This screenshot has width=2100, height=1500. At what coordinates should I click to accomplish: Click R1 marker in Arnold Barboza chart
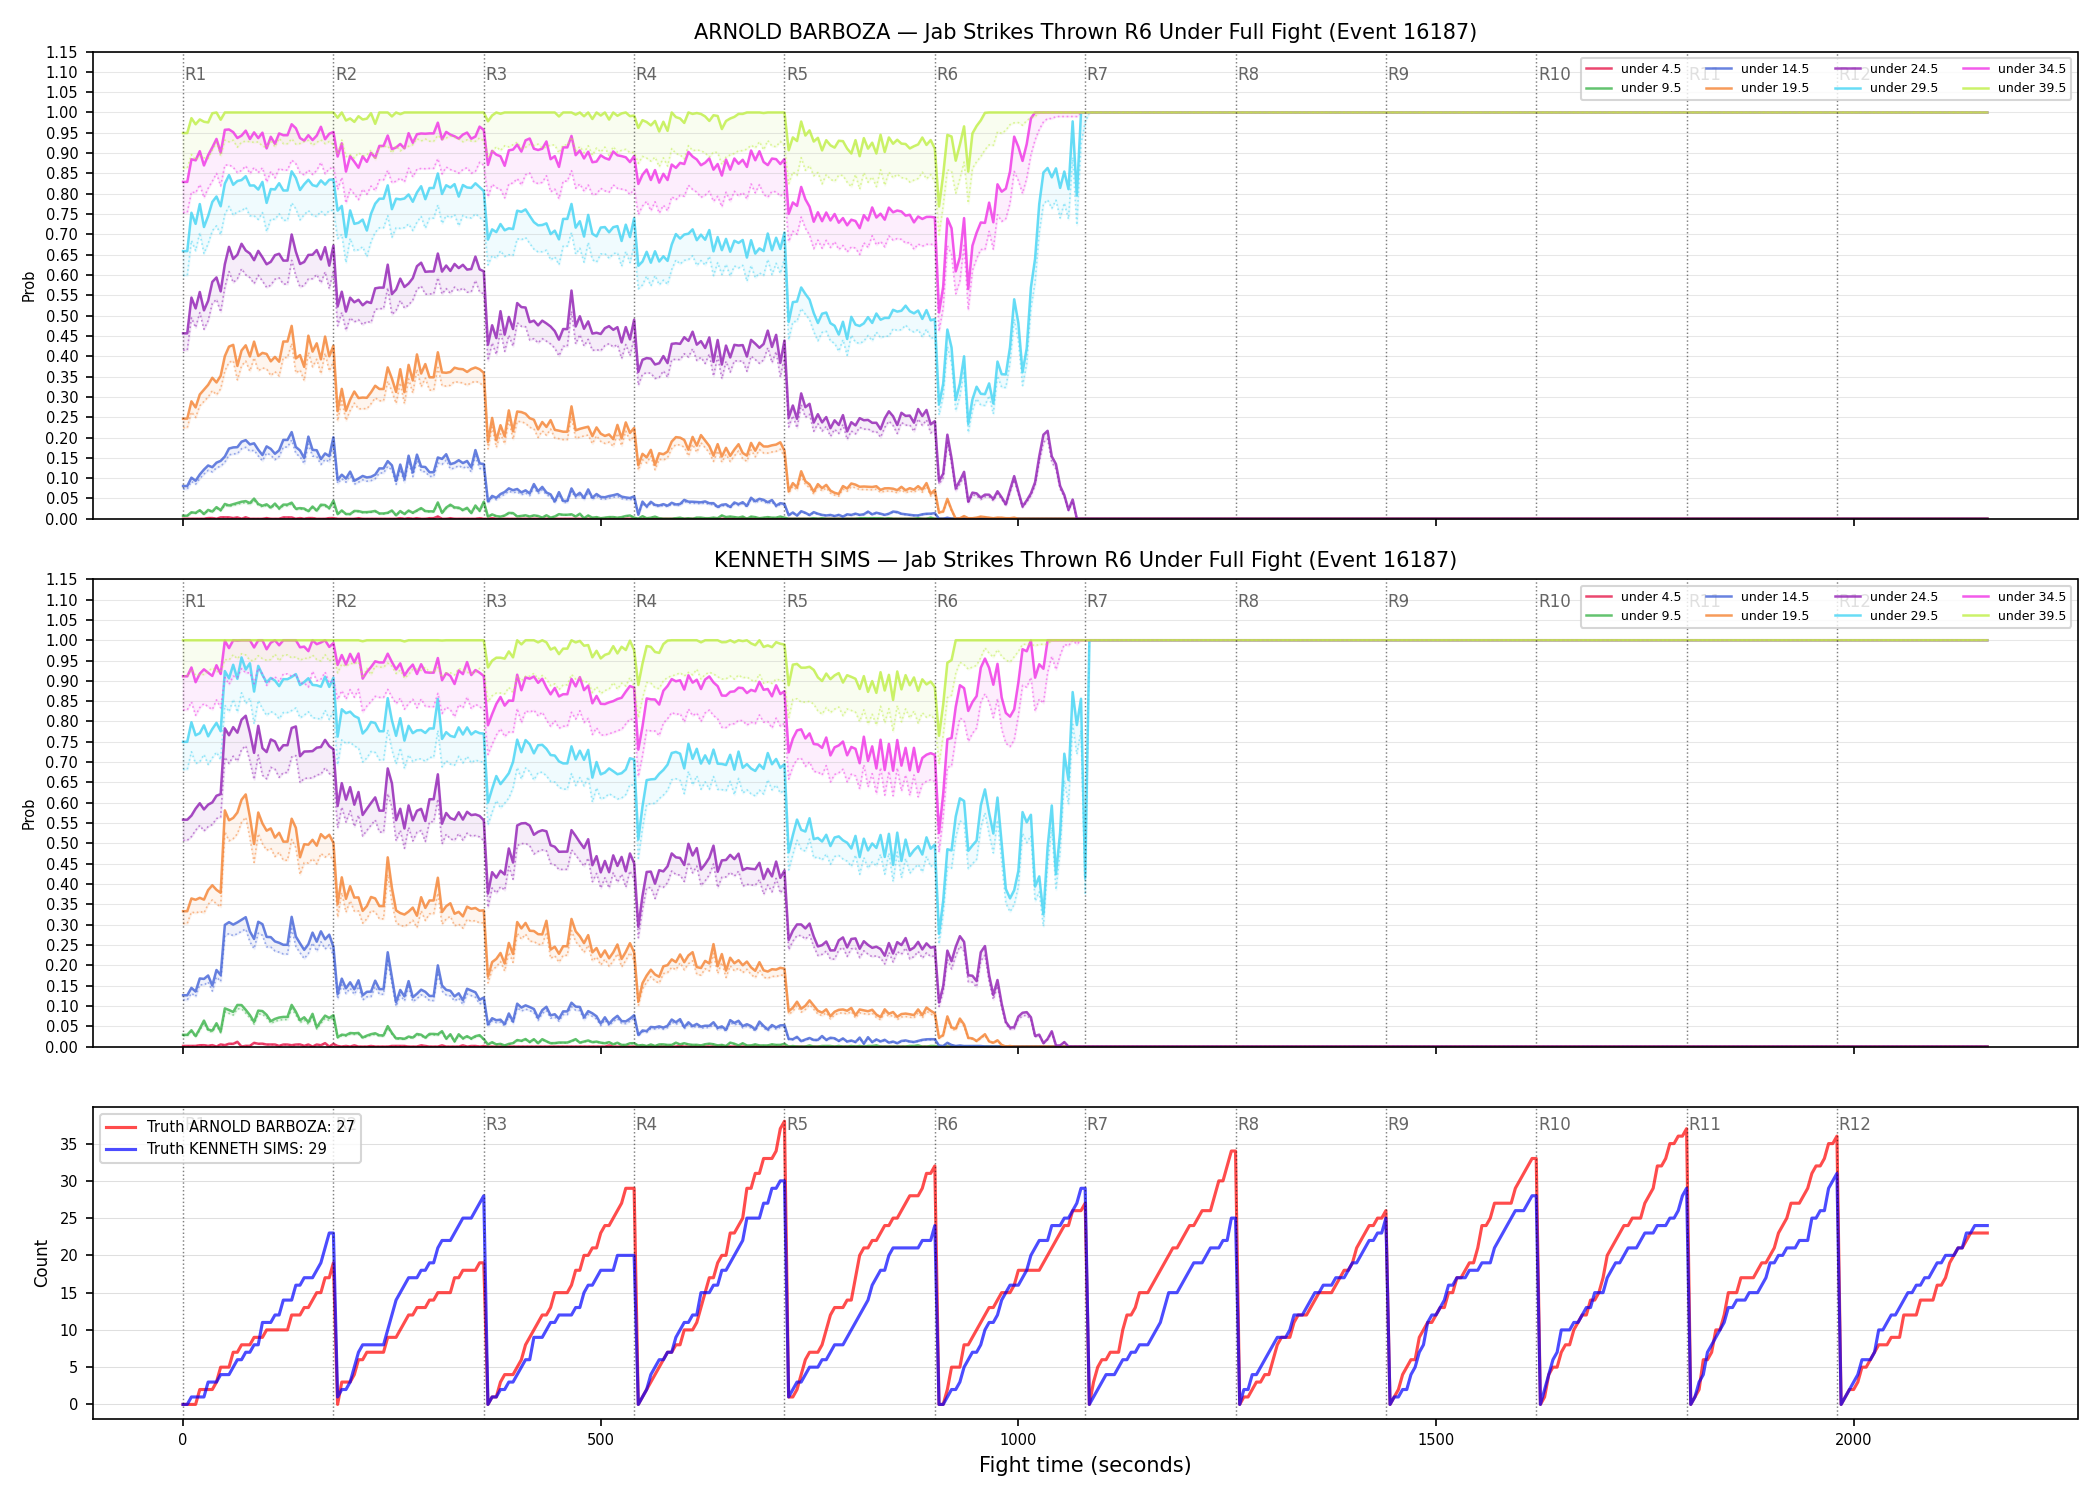click(x=195, y=74)
